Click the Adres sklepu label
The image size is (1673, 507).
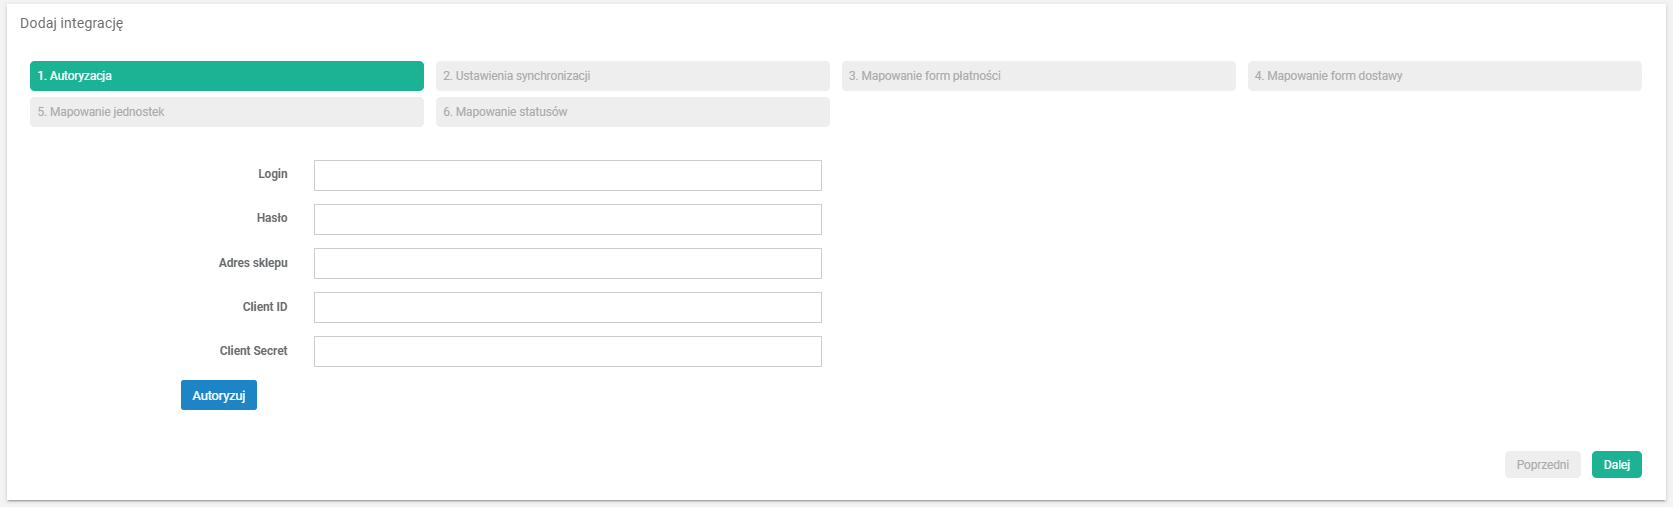(x=253, y=263)
